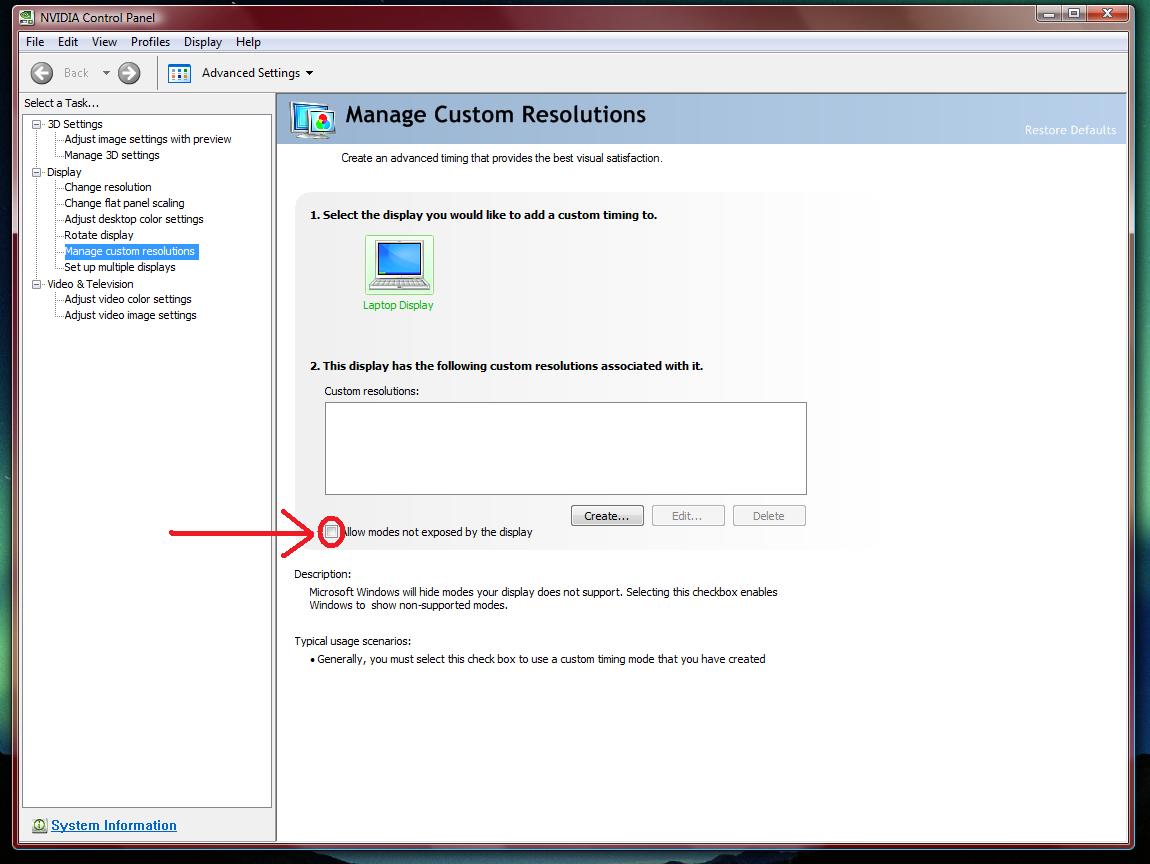Select Adjust video color settings
This screenshot has height=864, width=1150.
[128, 299]
